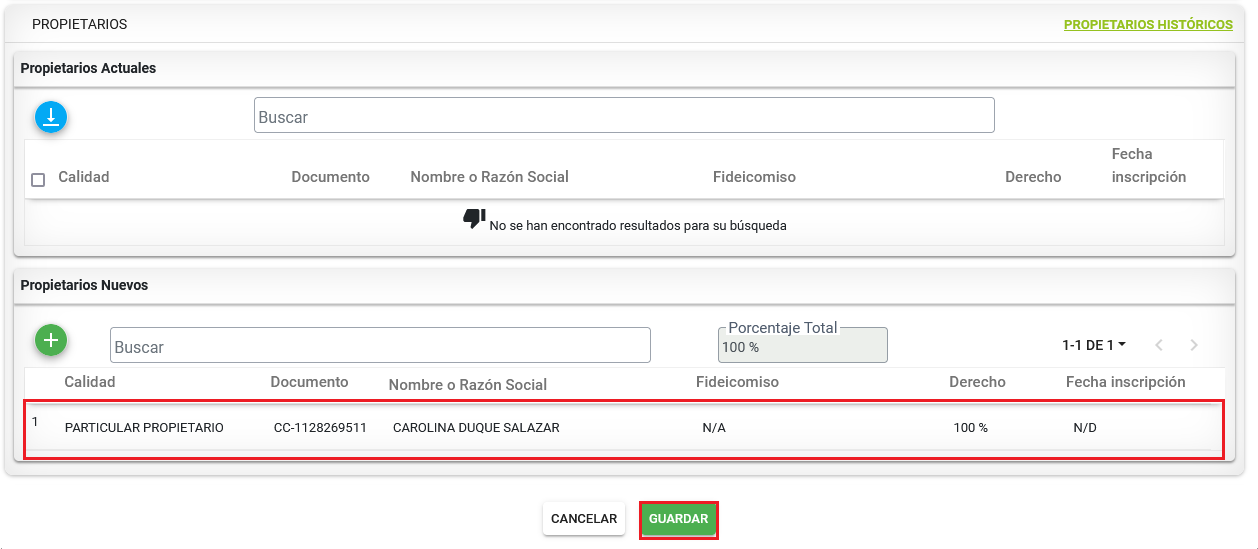Click the blue download icon

point(51,117)
